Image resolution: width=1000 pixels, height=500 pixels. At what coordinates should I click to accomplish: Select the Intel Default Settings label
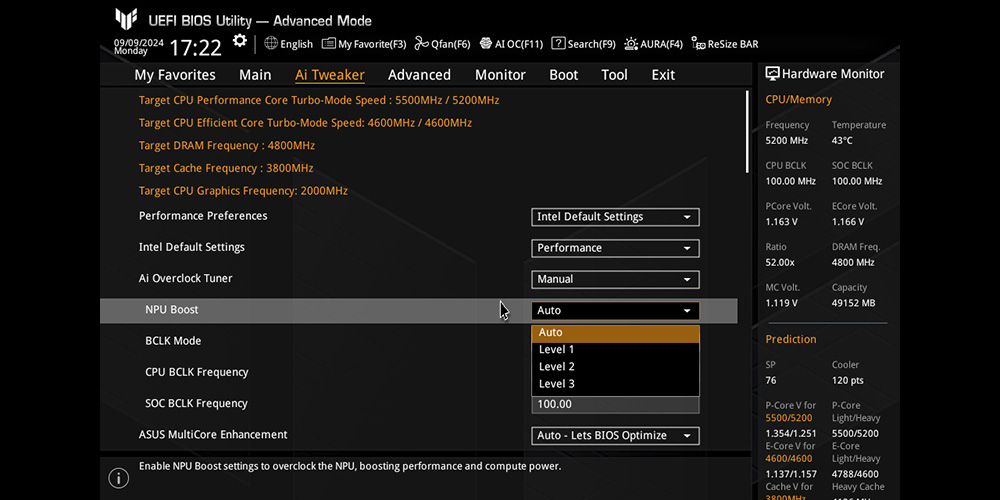[191, 247]
